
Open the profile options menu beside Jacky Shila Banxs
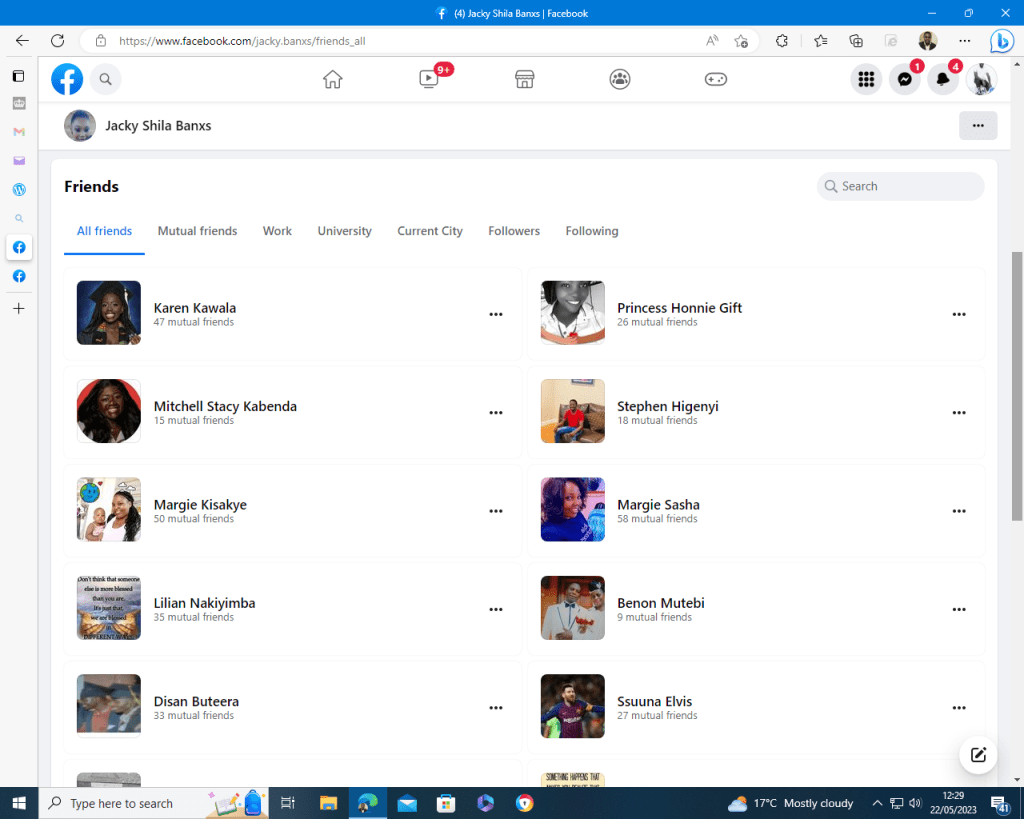[977, 126]
